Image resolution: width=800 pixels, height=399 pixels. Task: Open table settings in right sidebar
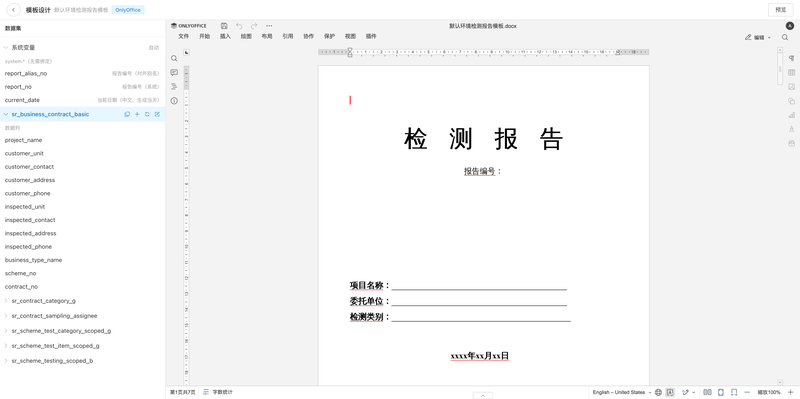791,72
